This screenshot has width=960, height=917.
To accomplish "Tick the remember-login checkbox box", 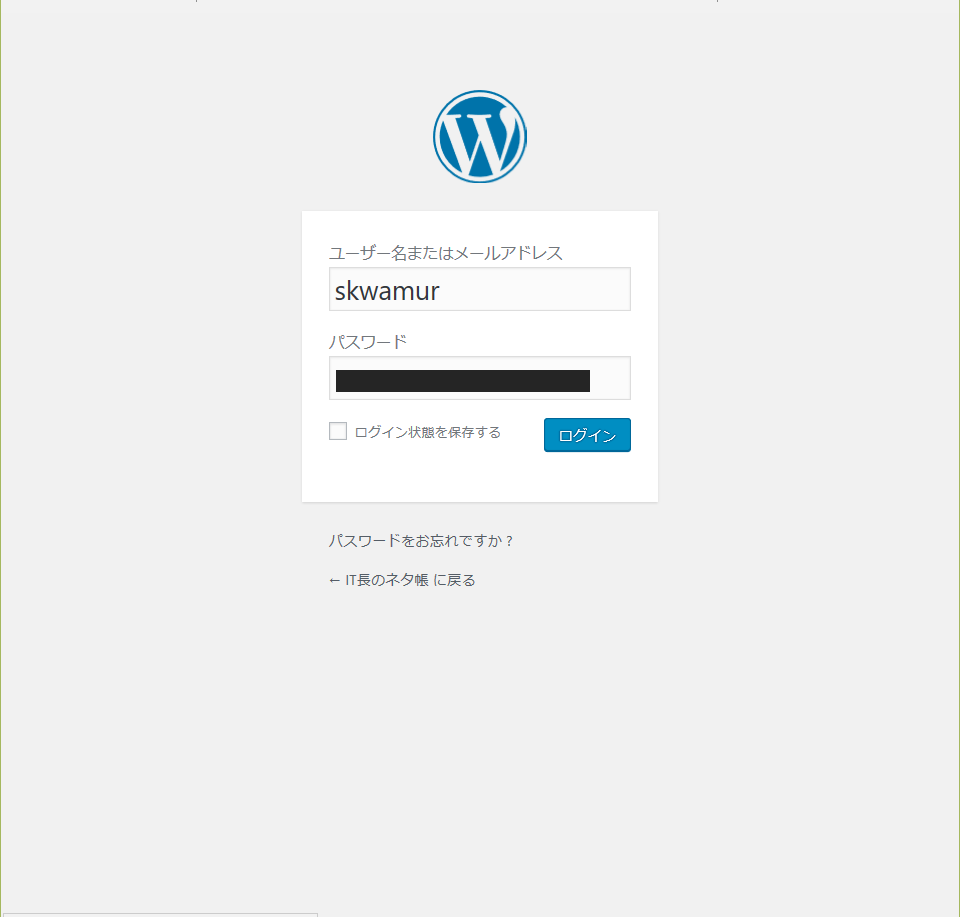I will [338, 431].
